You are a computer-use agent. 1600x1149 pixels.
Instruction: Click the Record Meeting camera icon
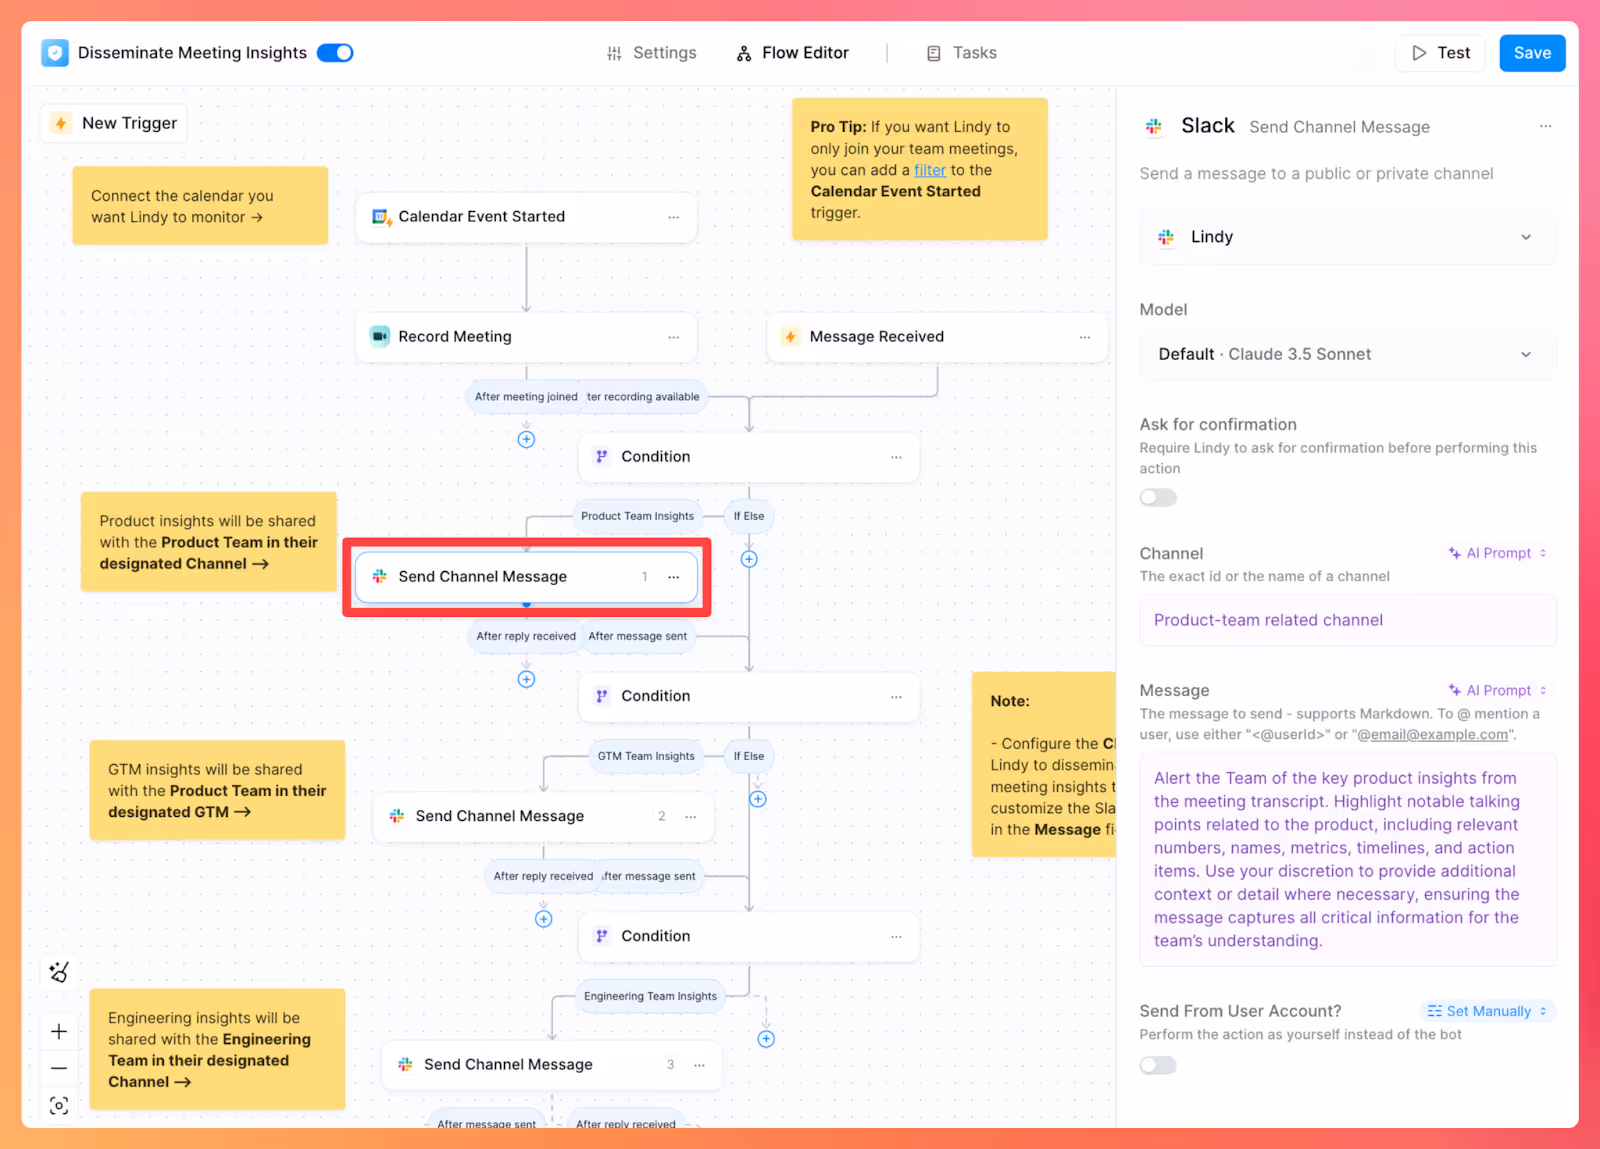pos(380,336)
